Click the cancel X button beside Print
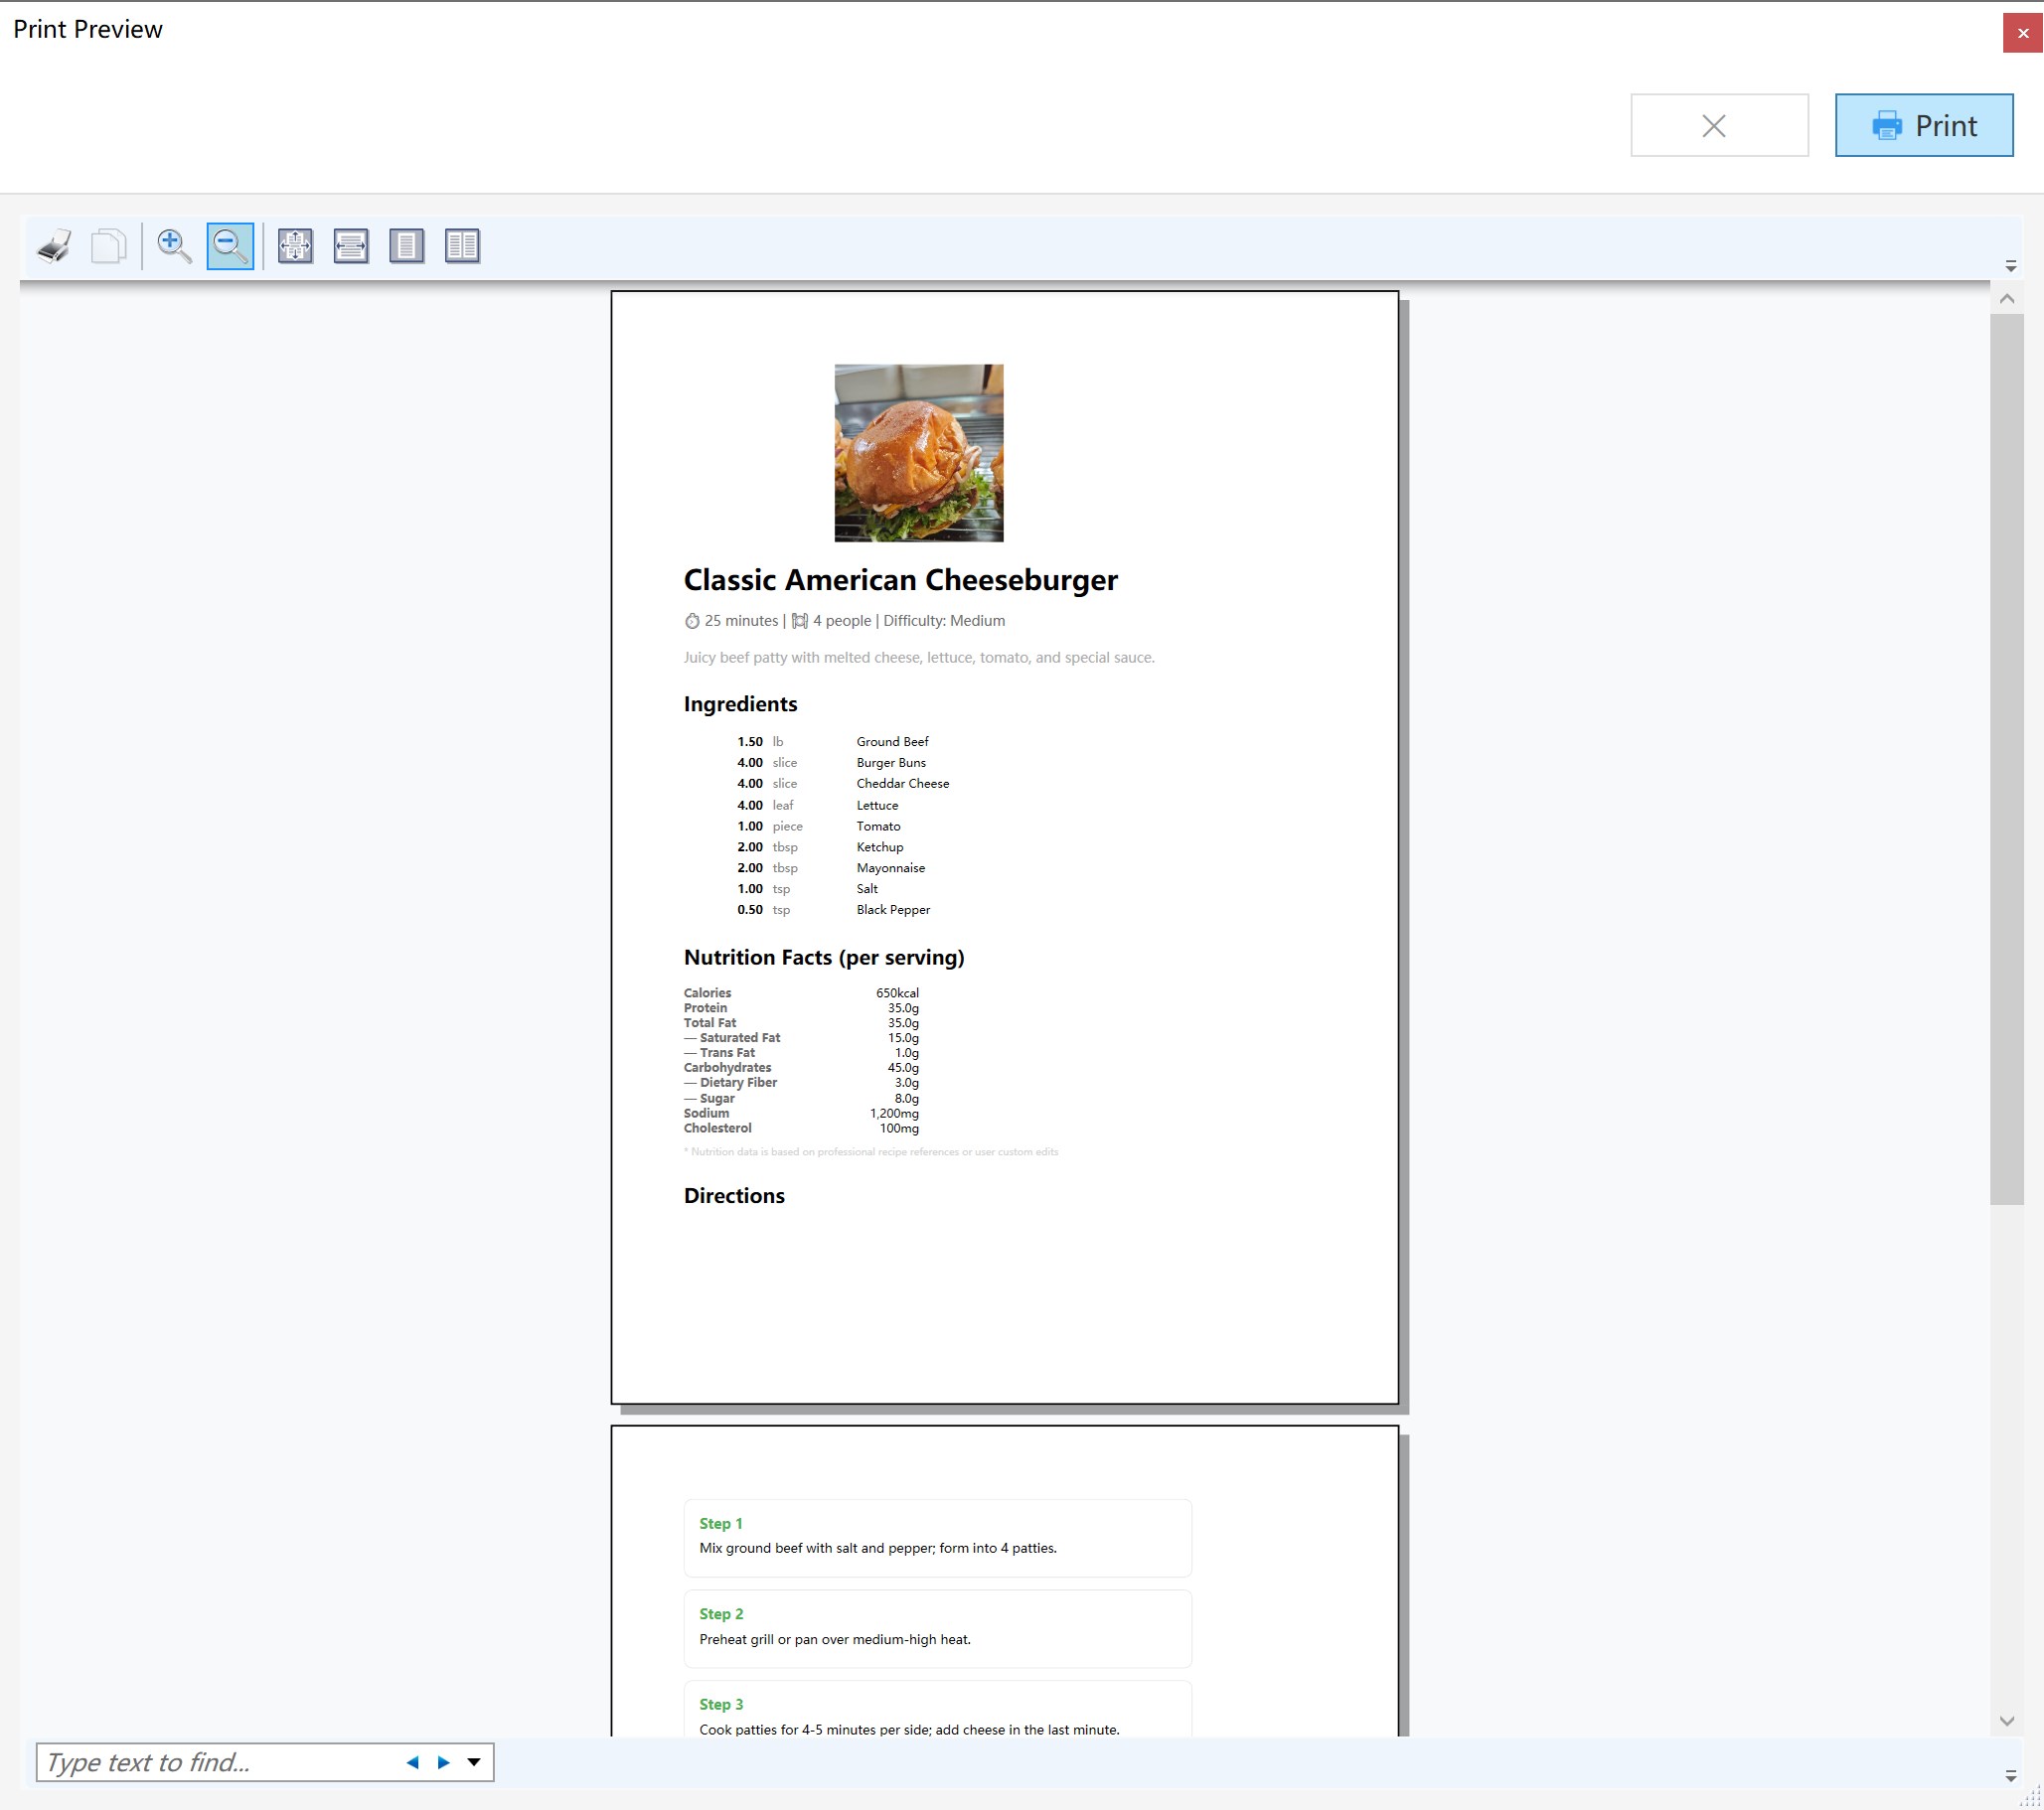The image size is (2044, 1810). coord(1719,125)
